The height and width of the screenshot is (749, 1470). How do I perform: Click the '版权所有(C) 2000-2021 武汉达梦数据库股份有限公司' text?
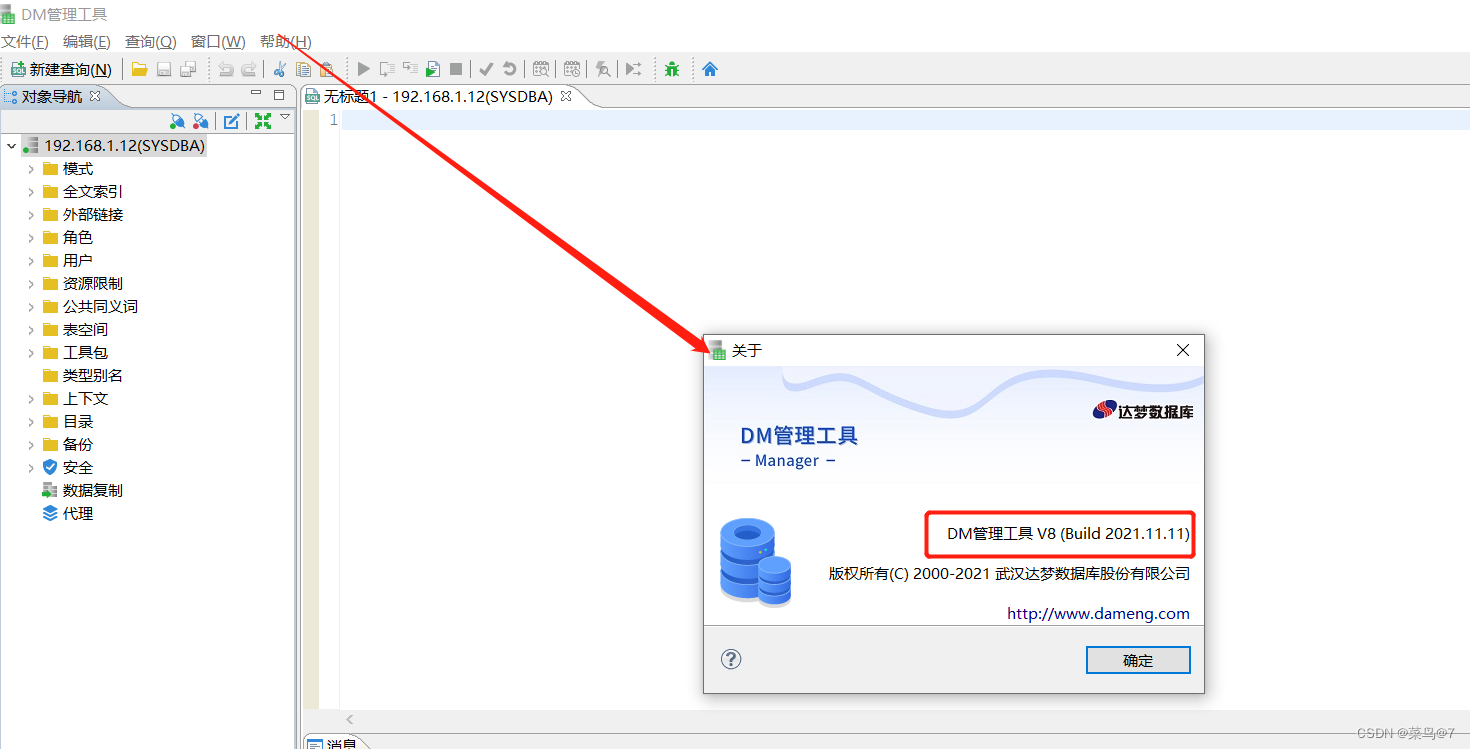coord(1009,574)
